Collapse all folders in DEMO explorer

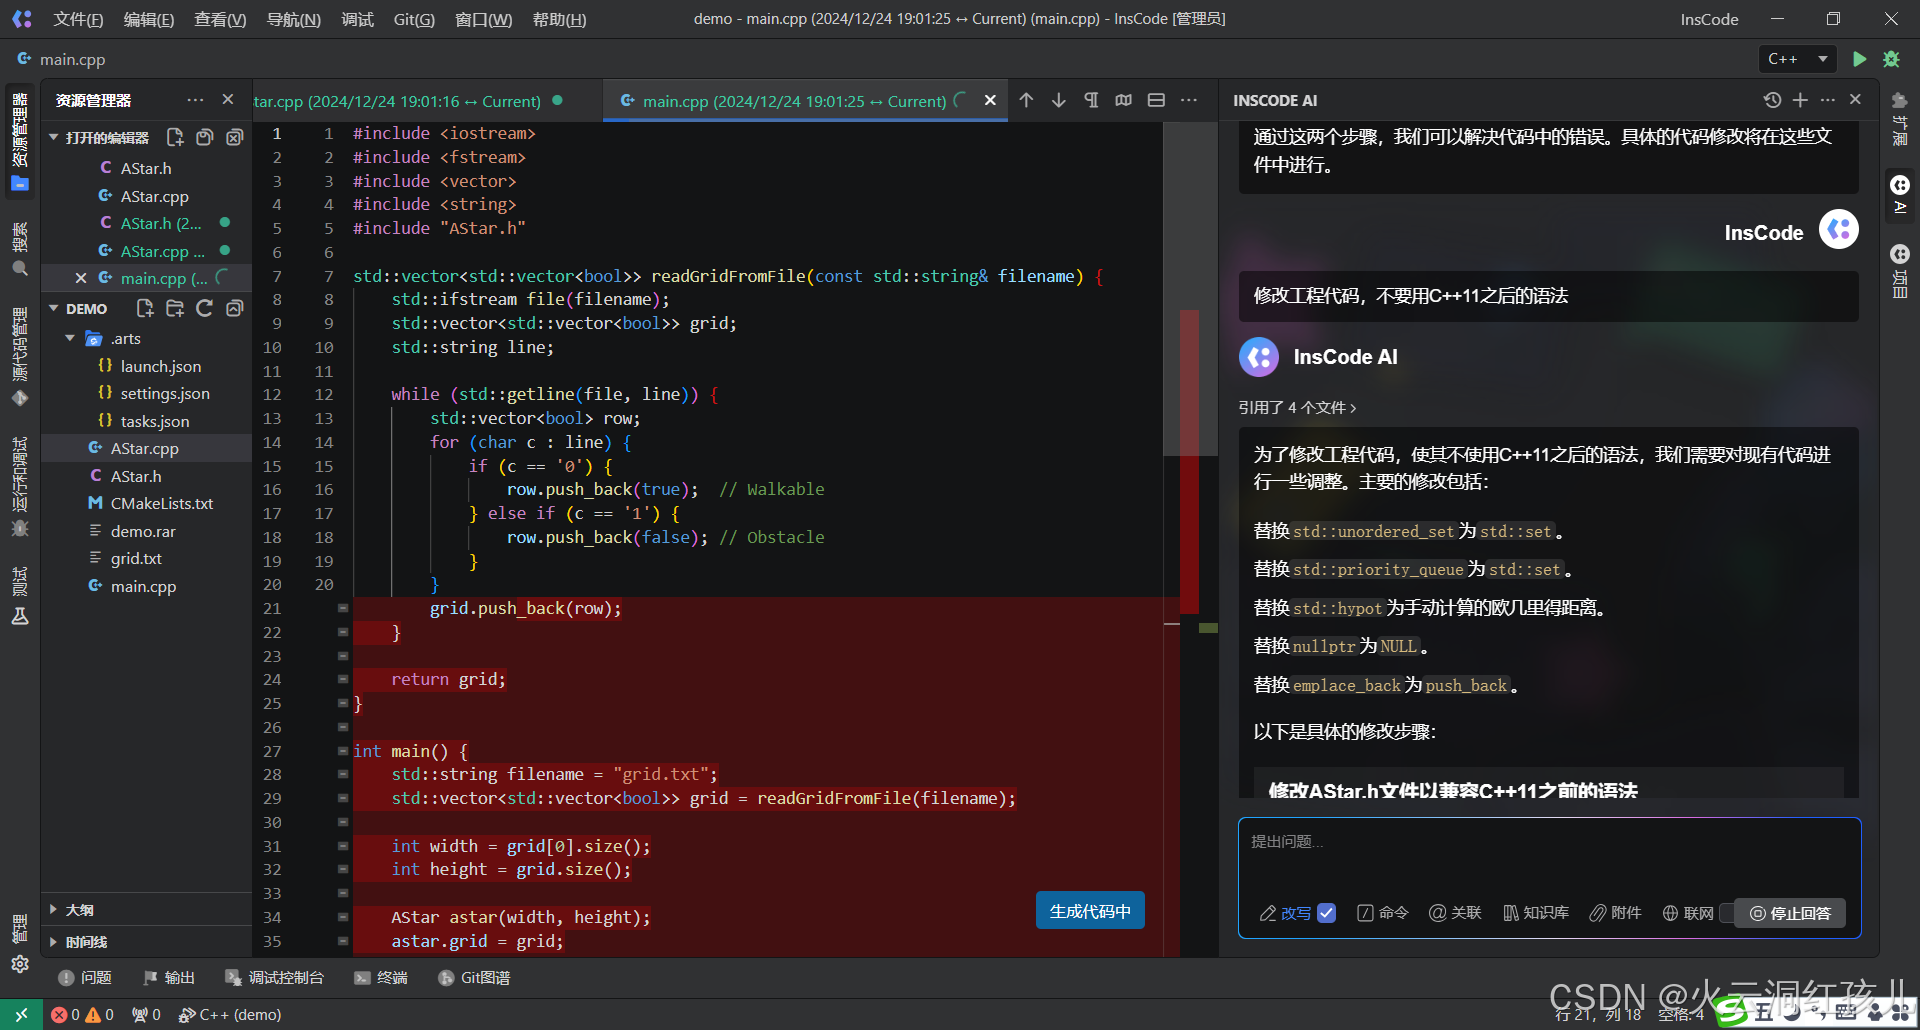coord(235,308)
